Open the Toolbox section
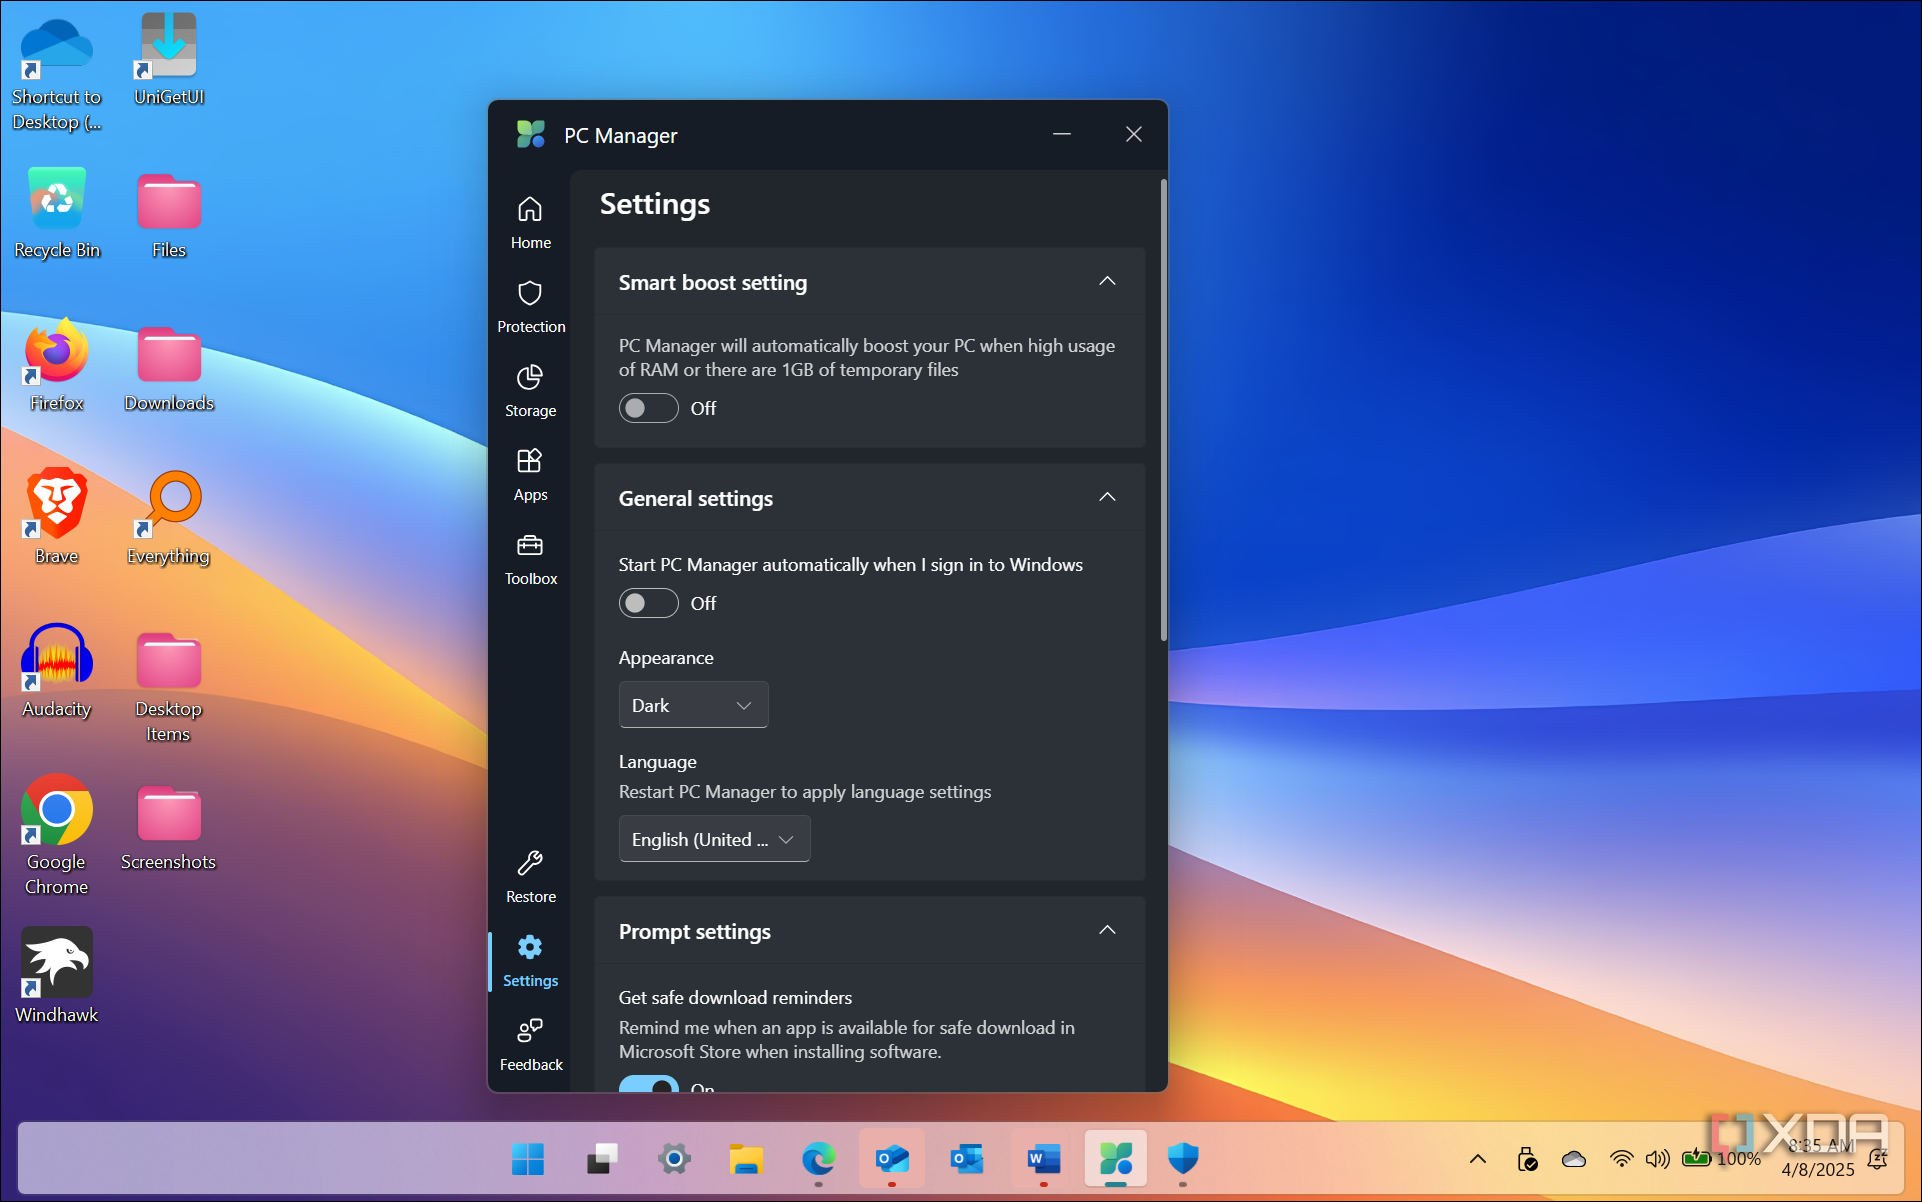 (x=530, y=559)
